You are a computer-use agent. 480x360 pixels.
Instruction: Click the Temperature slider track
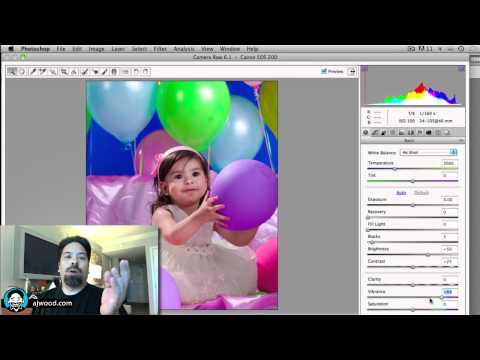(413, 169)
